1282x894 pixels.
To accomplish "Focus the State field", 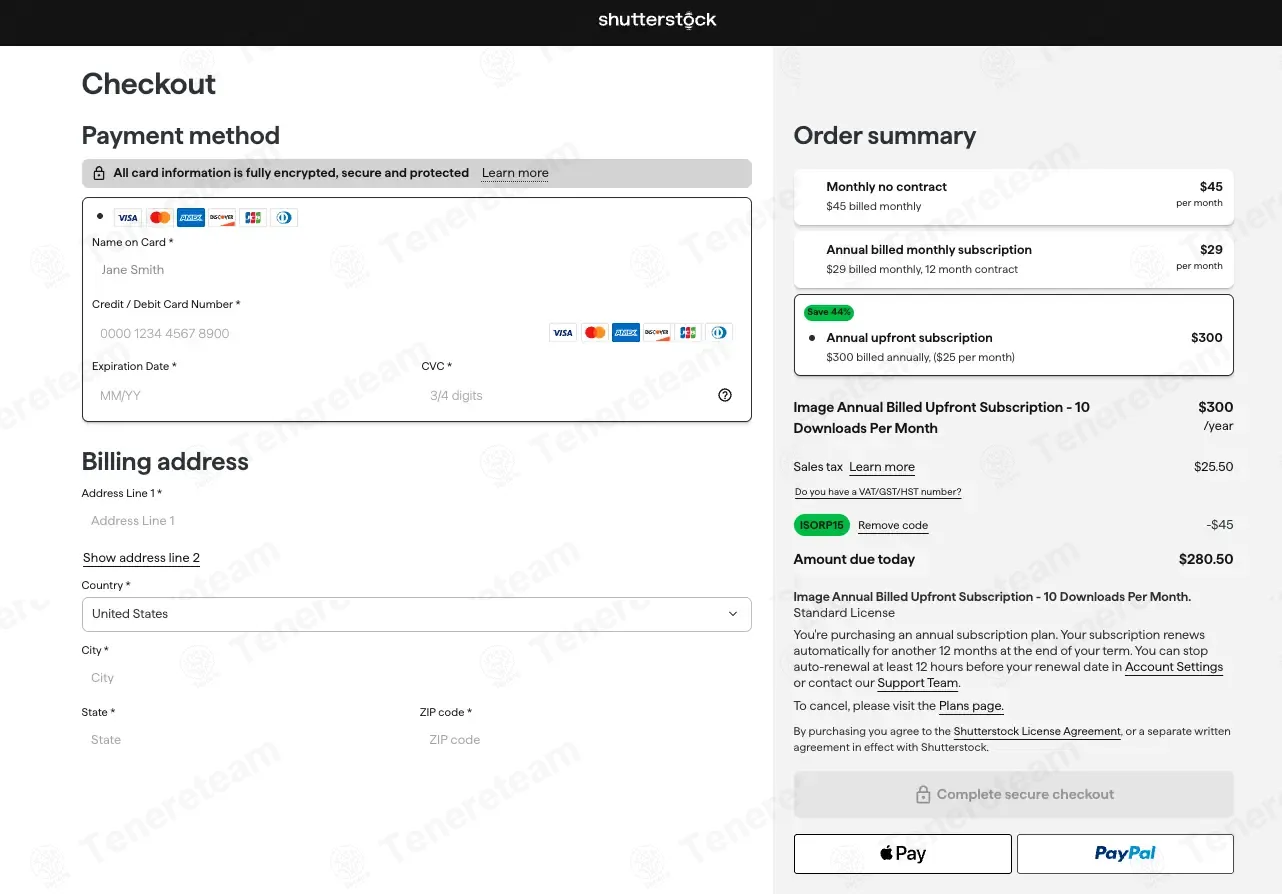I will click(247, 740).
